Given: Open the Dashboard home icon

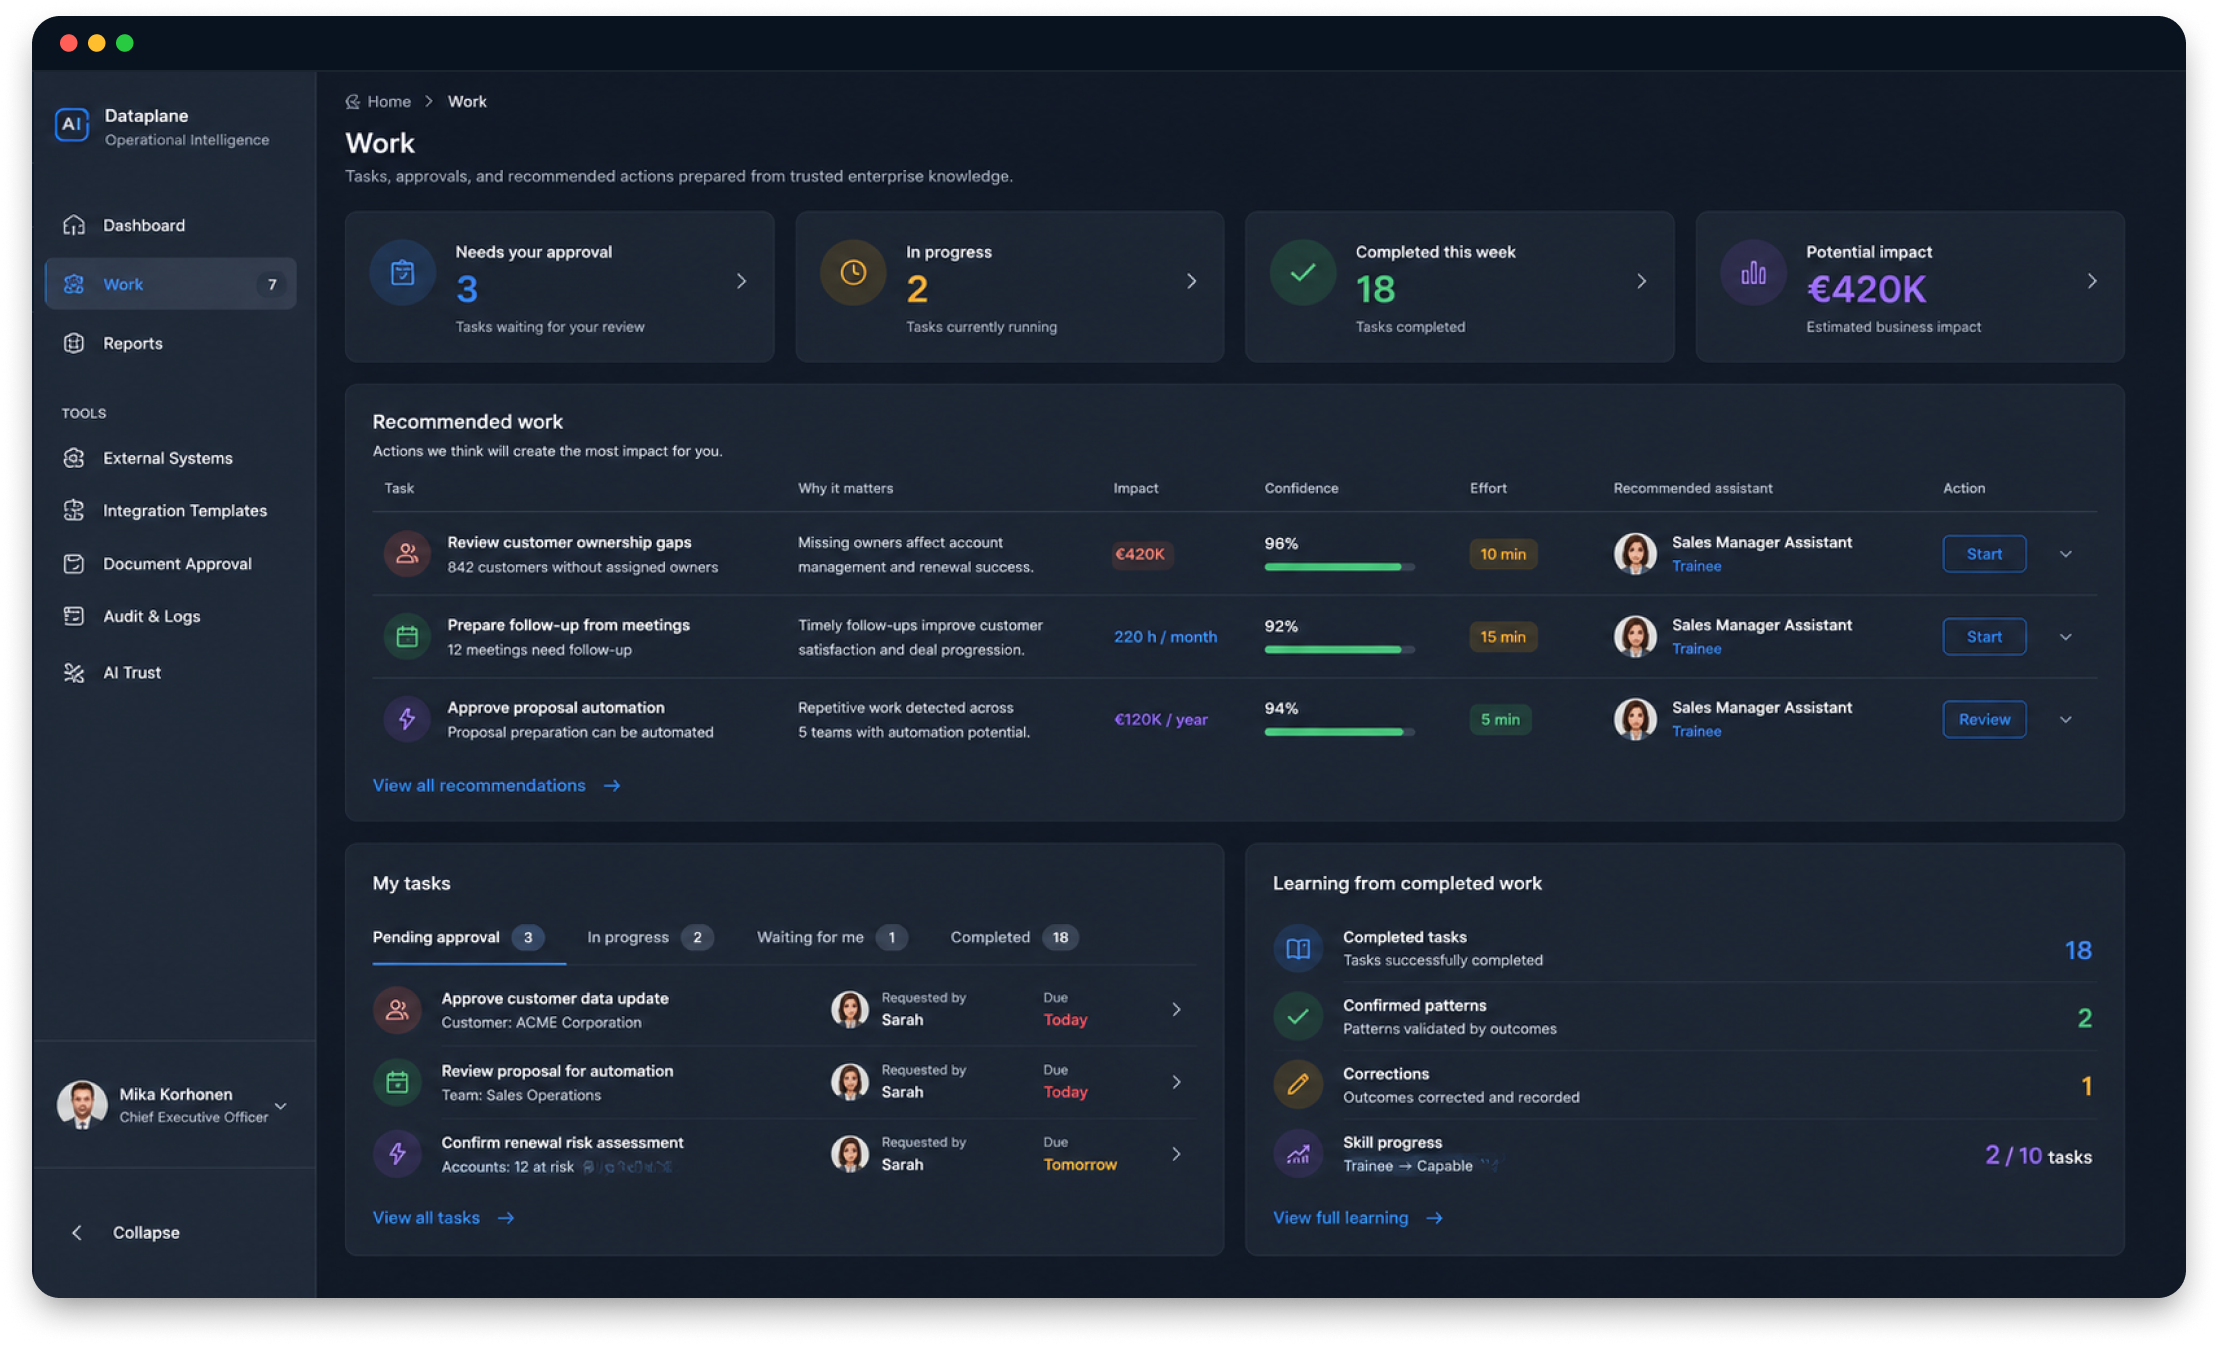Looking at the screenshot, I should [74, 225].
